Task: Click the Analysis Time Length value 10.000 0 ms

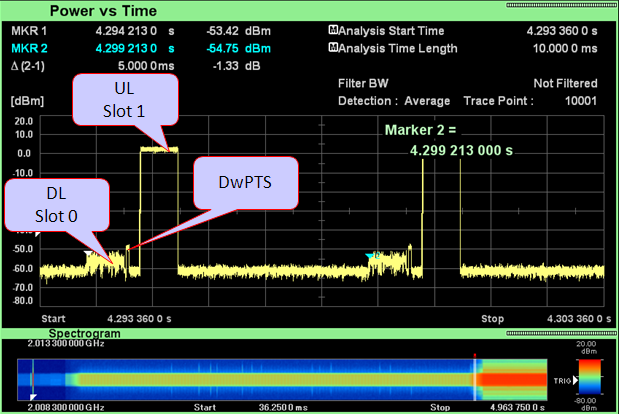Action: (565, 48)
